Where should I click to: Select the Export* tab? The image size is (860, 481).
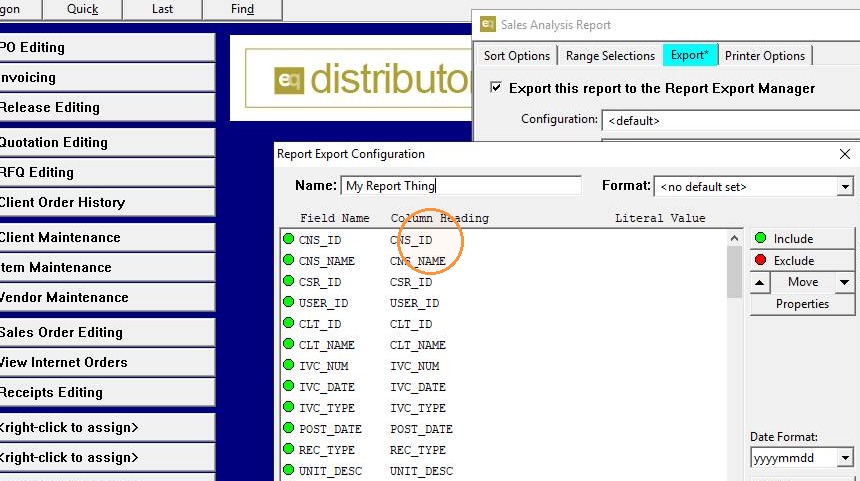click(x=690, y=55)
